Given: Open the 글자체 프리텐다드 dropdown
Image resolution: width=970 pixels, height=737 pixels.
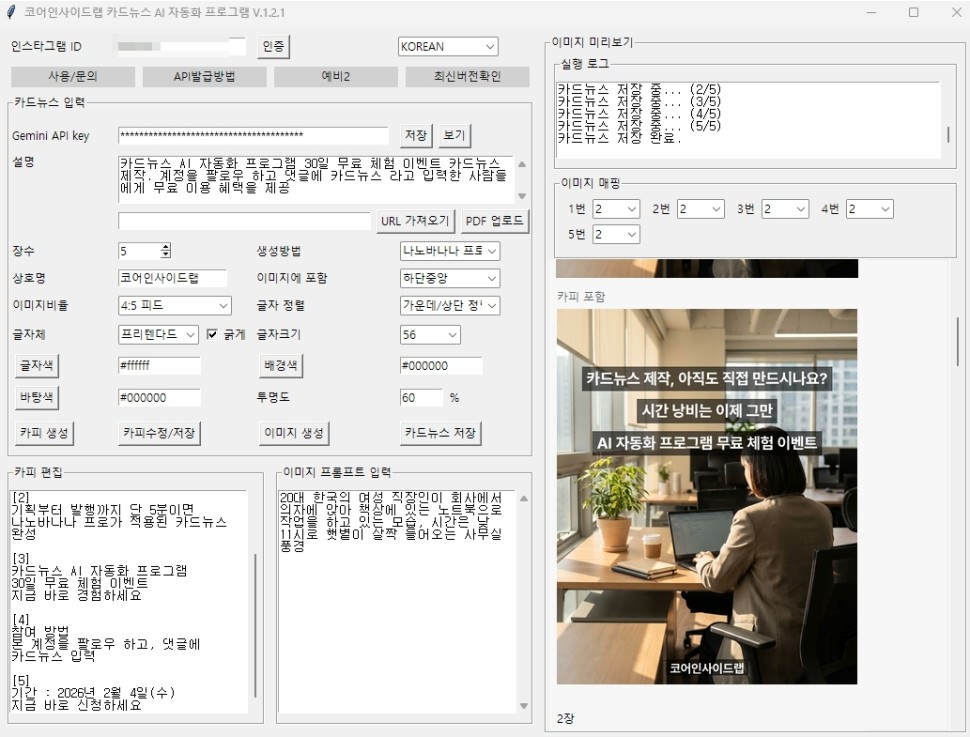Looking at the screenshot, I should [158, 334].
